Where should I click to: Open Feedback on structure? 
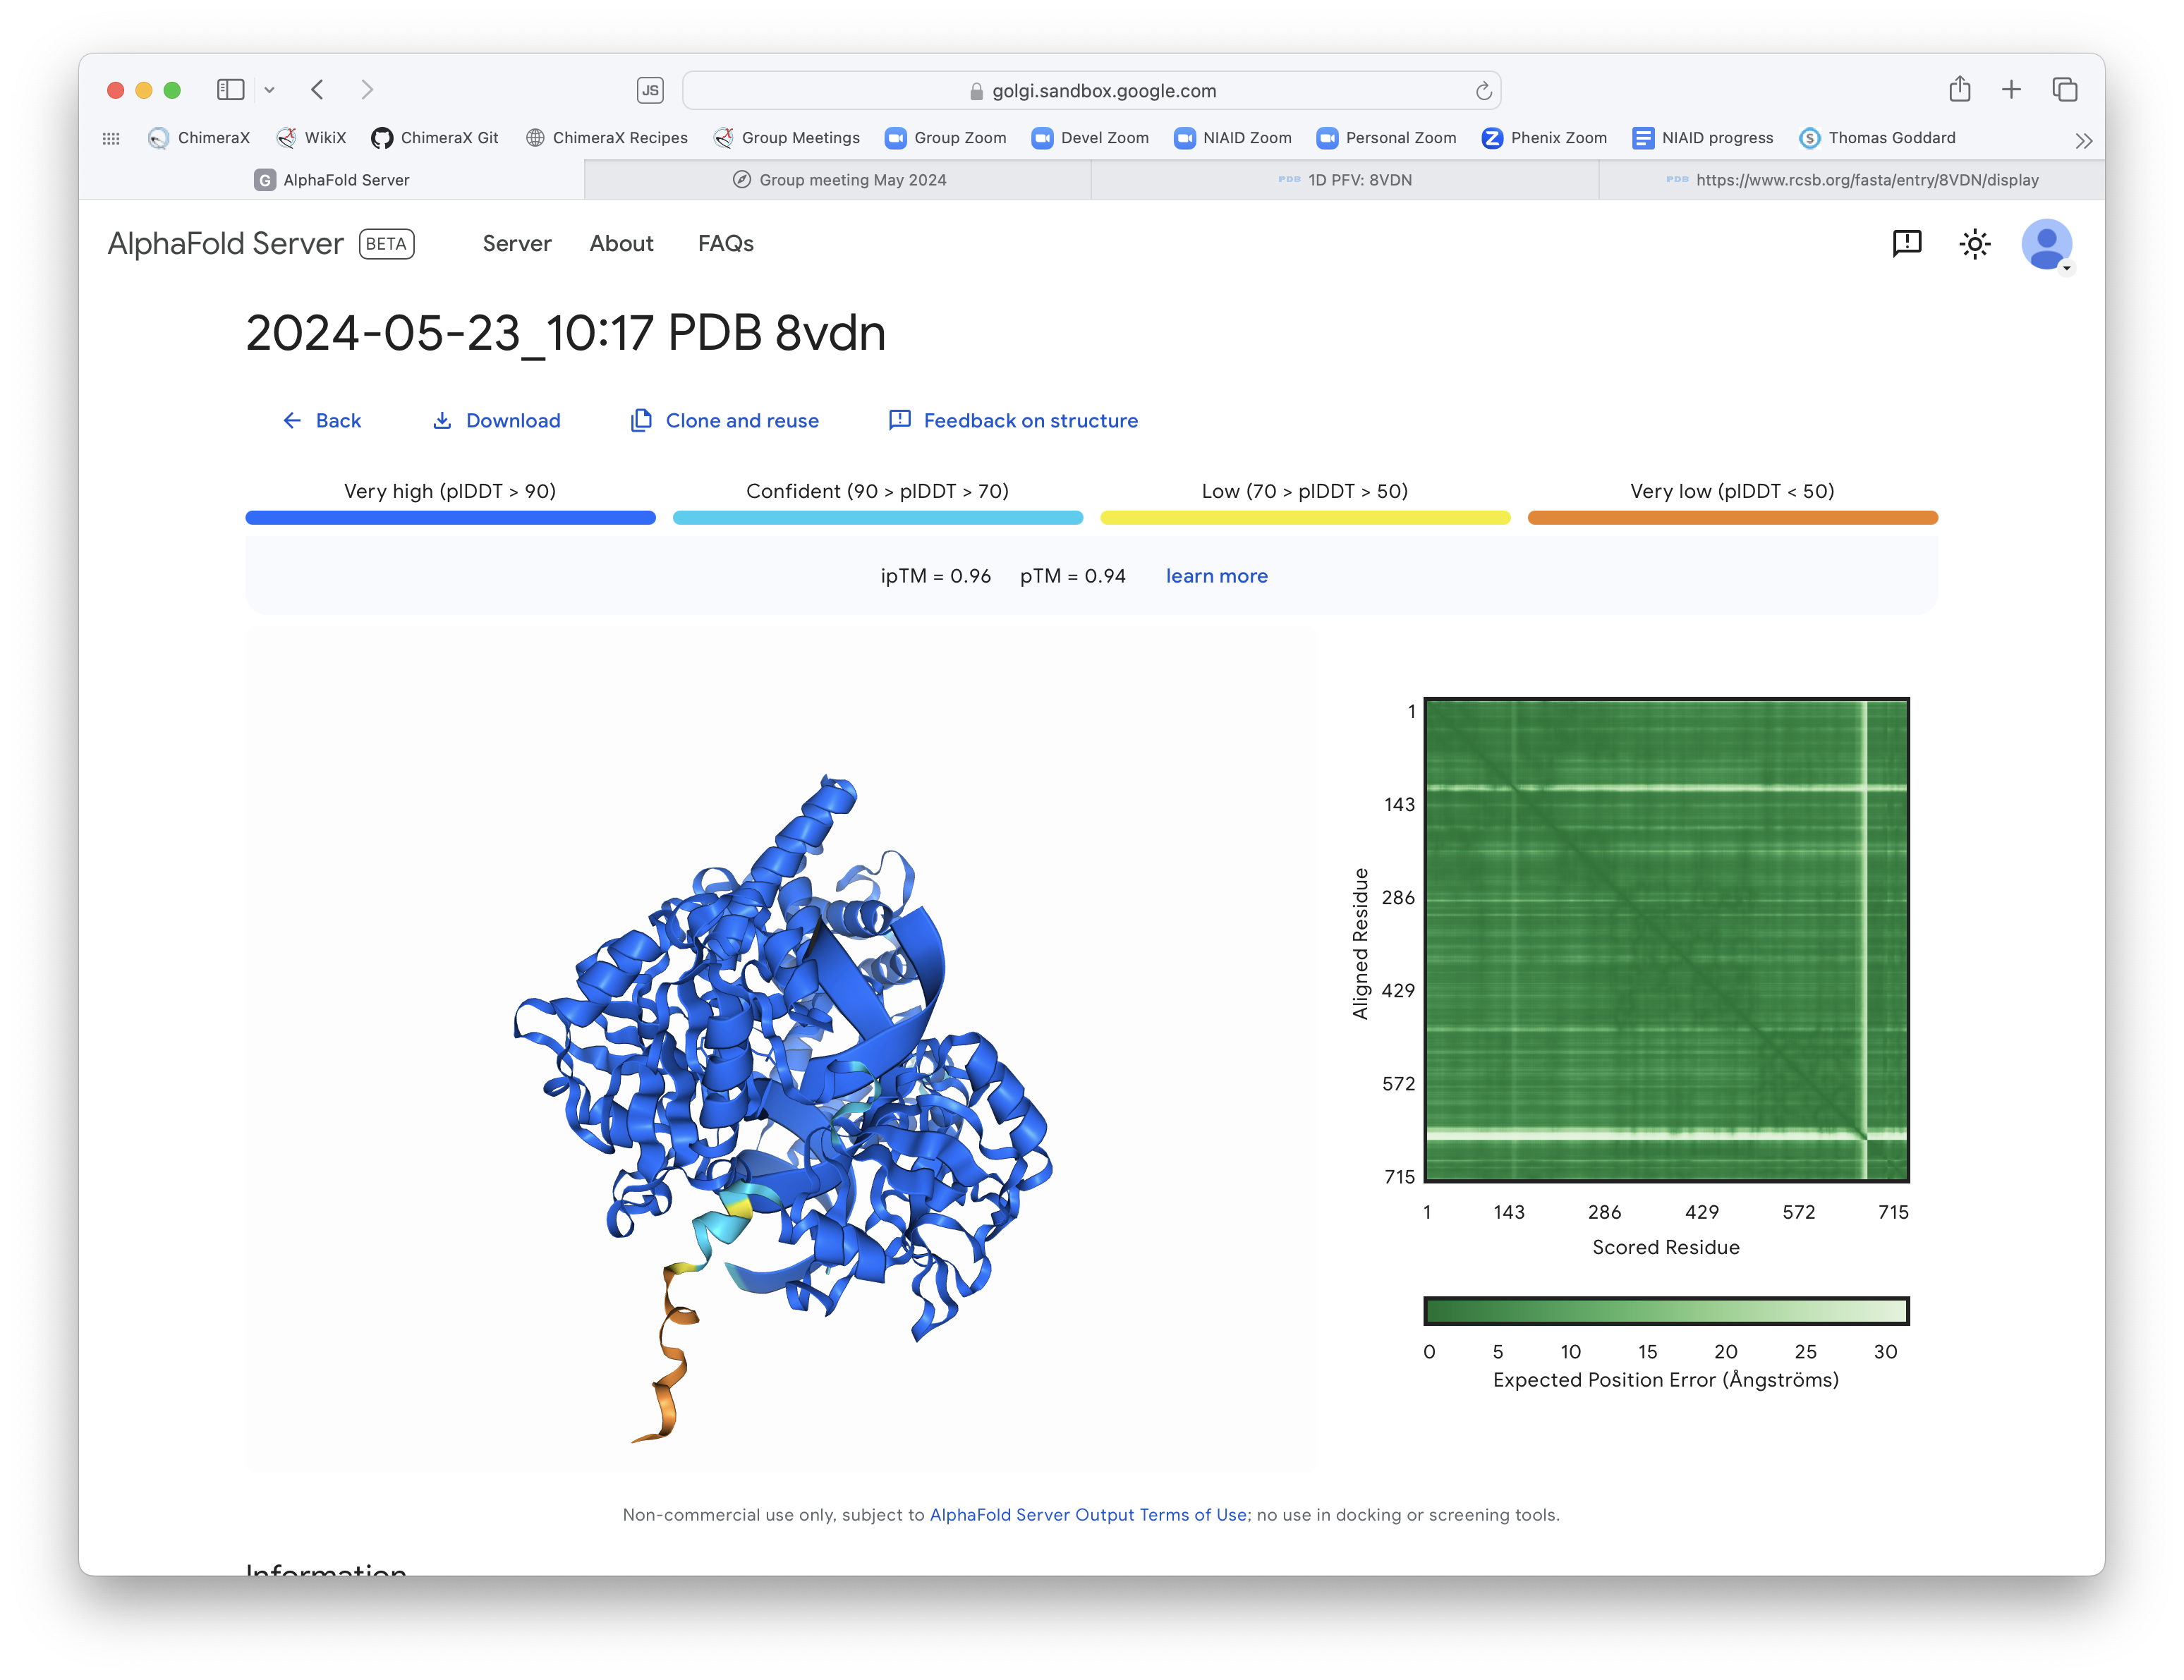(1013, 421)
